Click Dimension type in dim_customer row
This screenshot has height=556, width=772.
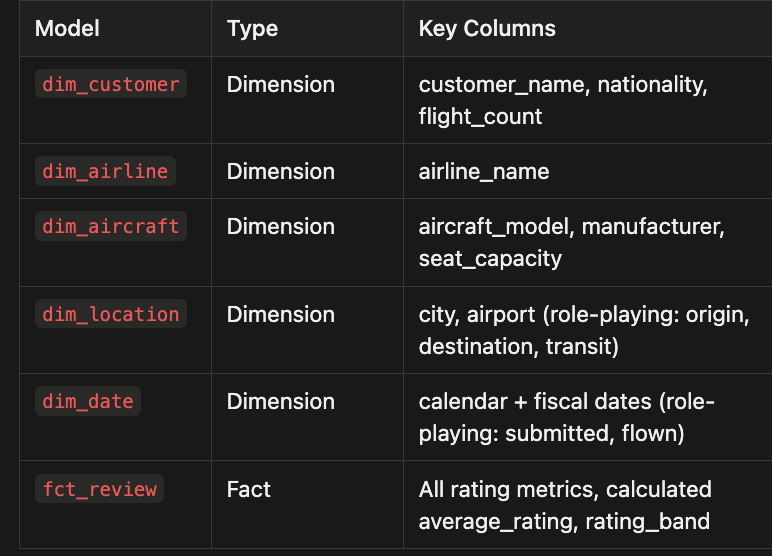point(281,84)
